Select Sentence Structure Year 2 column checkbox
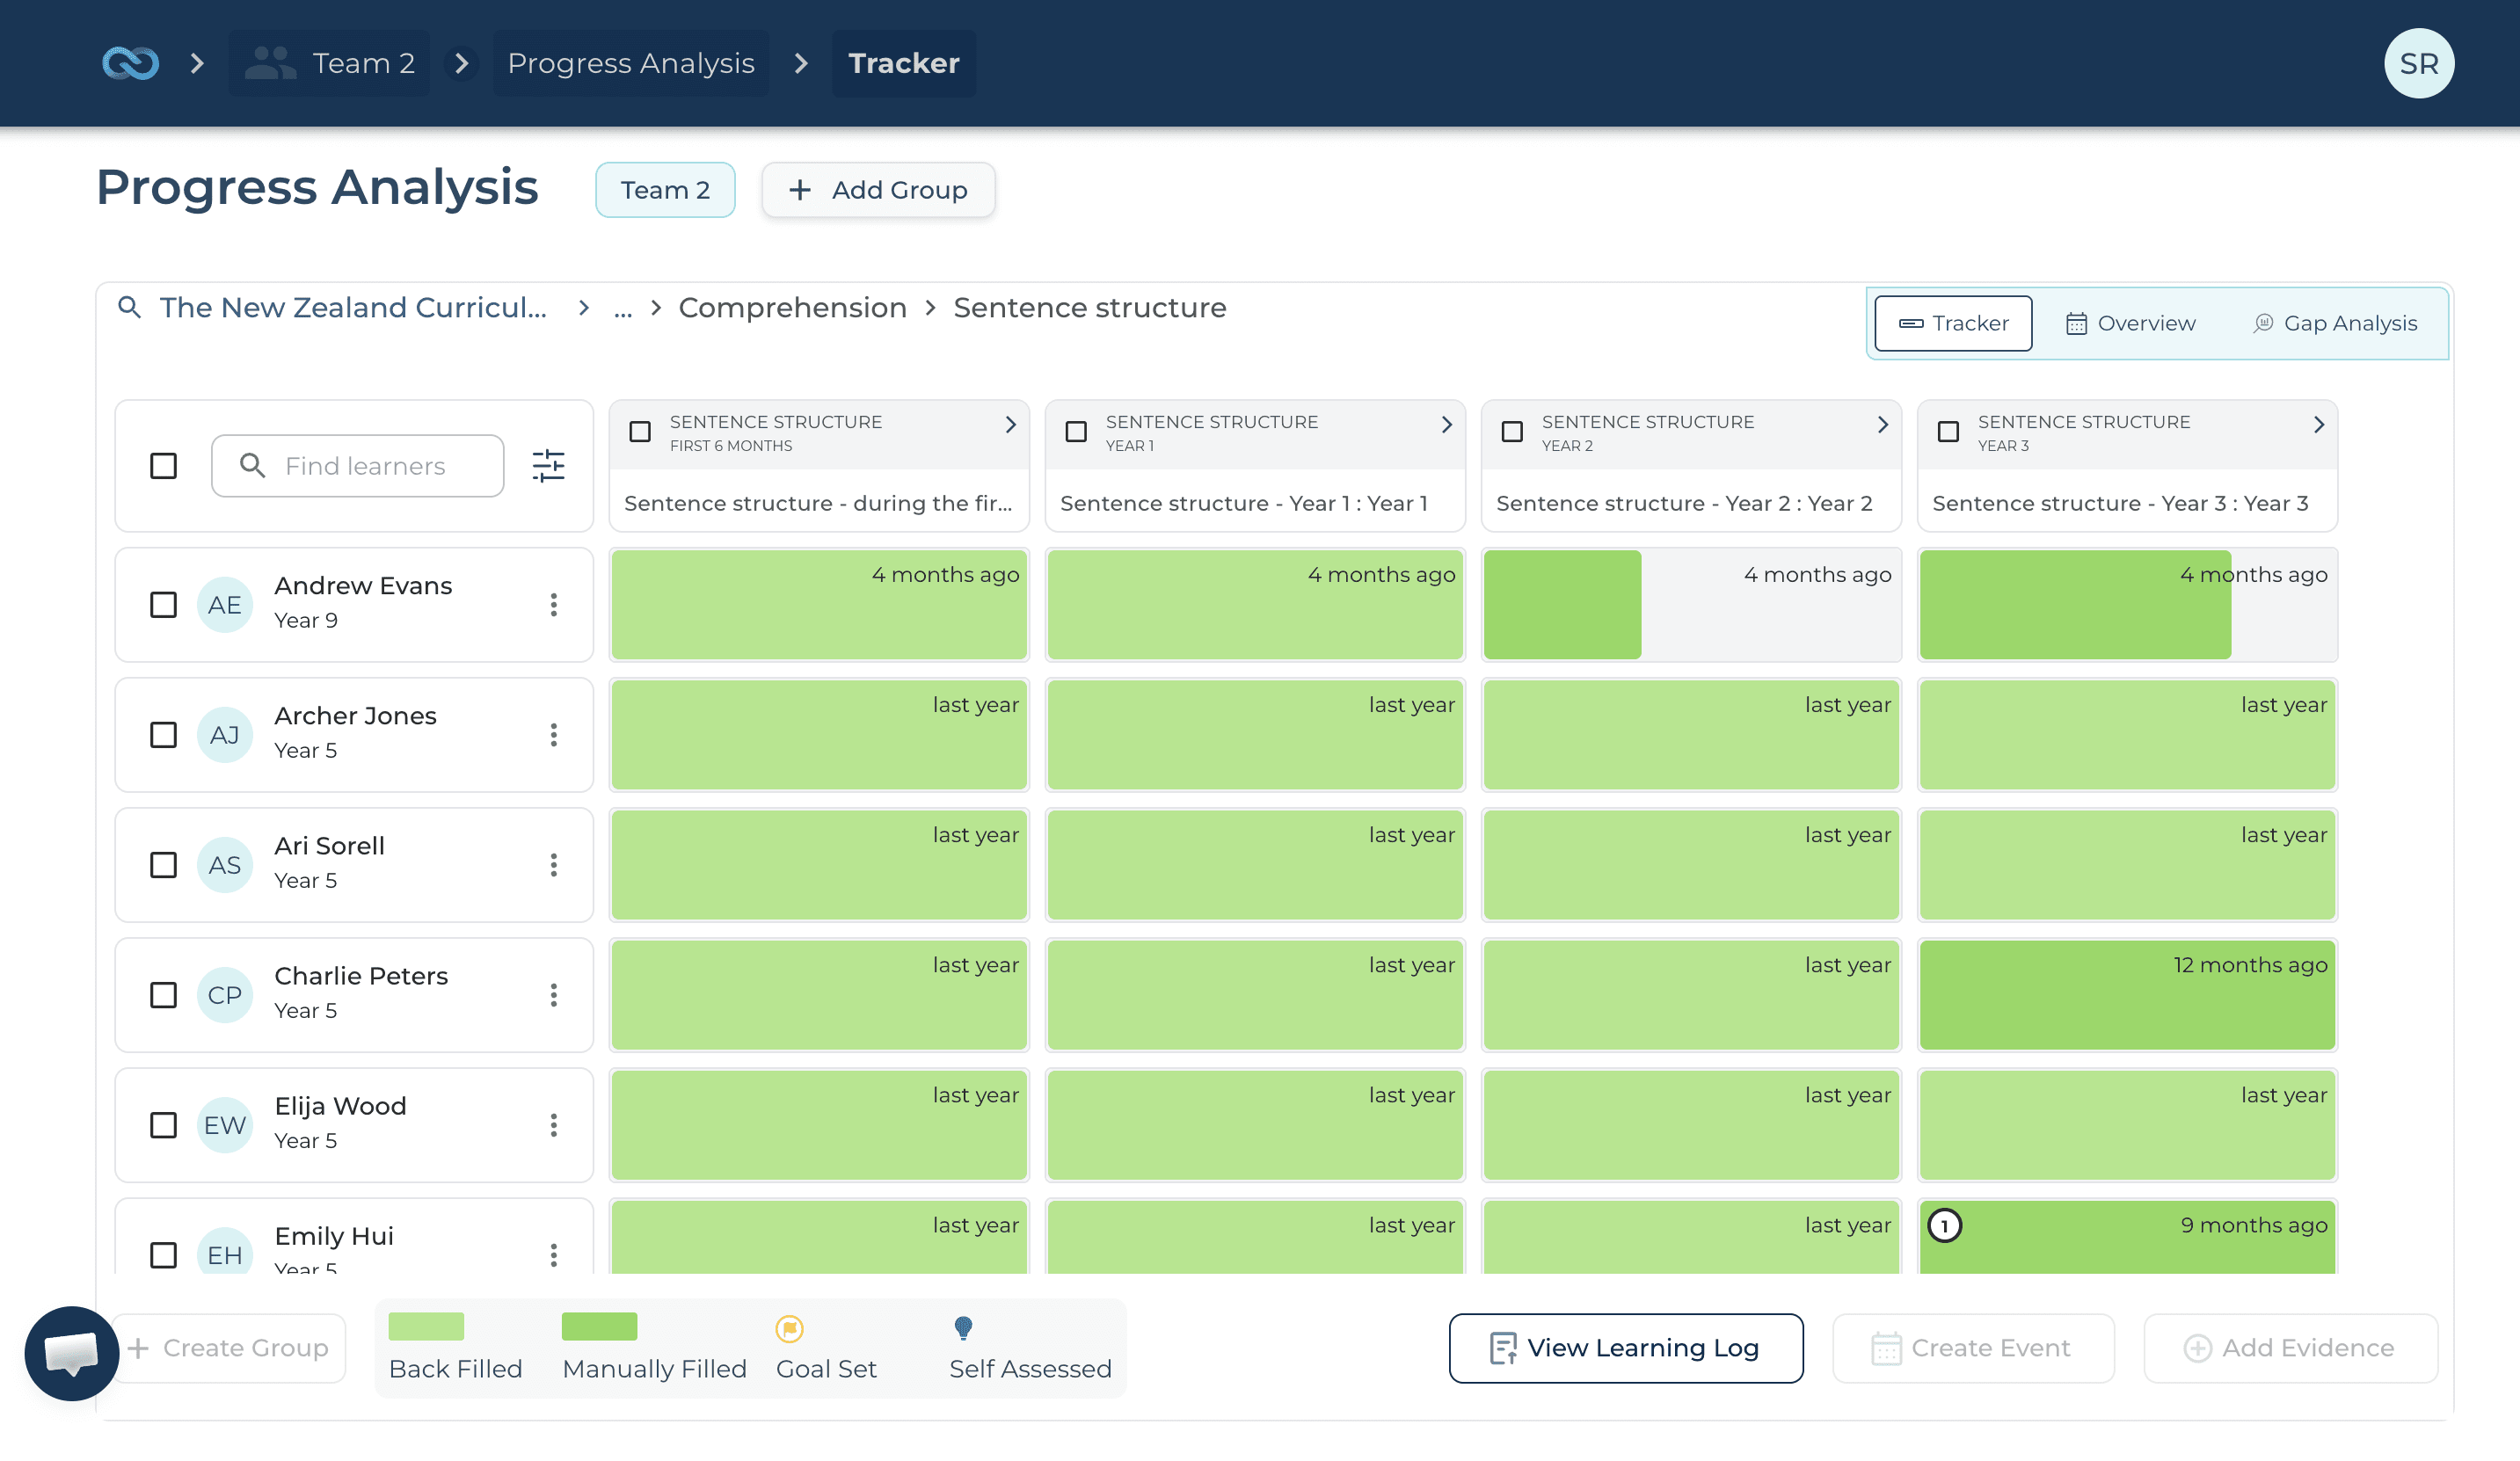 [x=1512, y=431]
